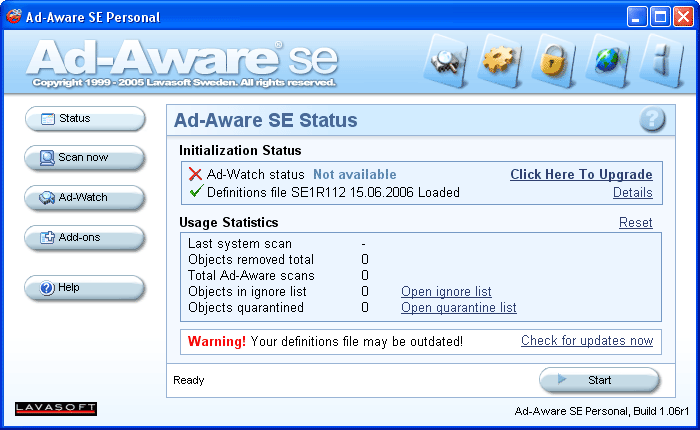Select Scan now in the sidebar
This screenshot has height=430, width=700.
[x=85, y=158]
